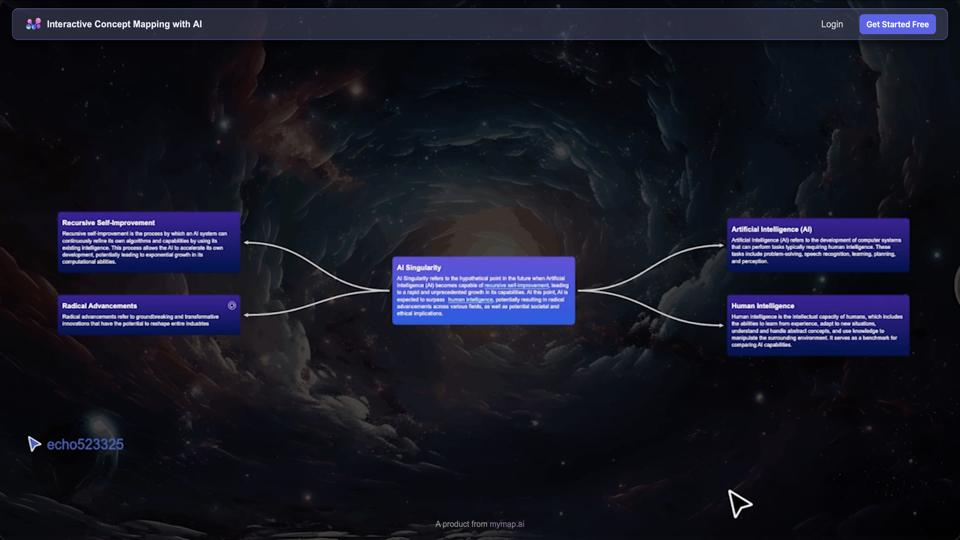
Task: Click the Artificial Intelligence (AI) node heading
Action: [771, 229]
